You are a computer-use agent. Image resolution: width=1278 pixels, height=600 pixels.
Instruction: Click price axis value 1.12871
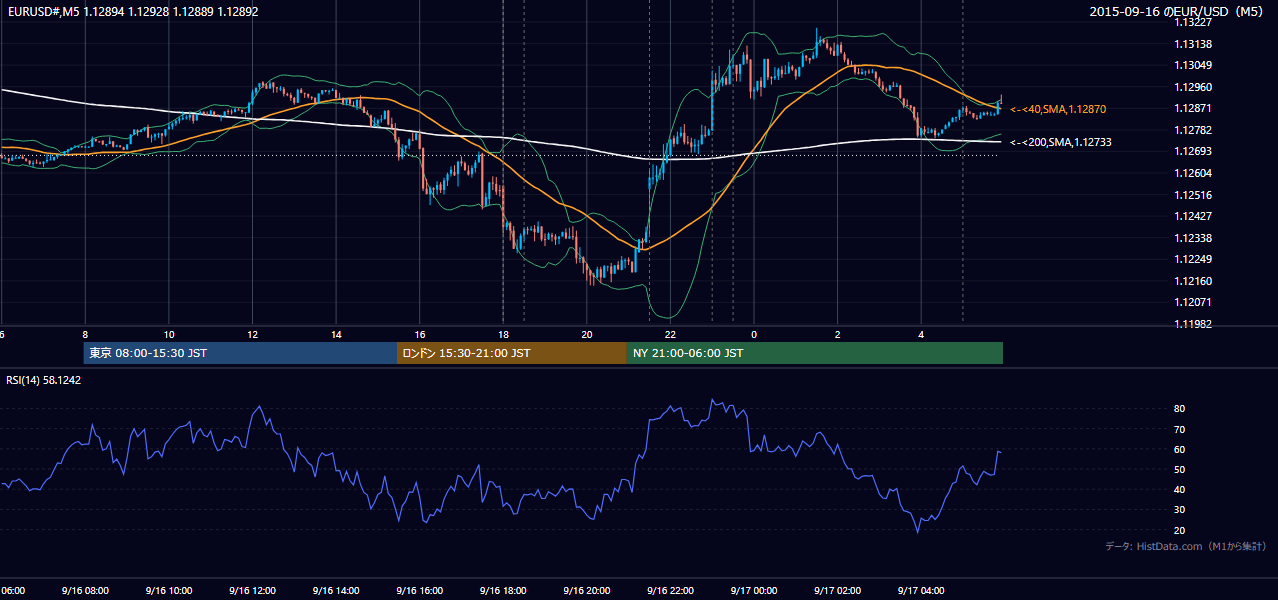point(1193,108)
